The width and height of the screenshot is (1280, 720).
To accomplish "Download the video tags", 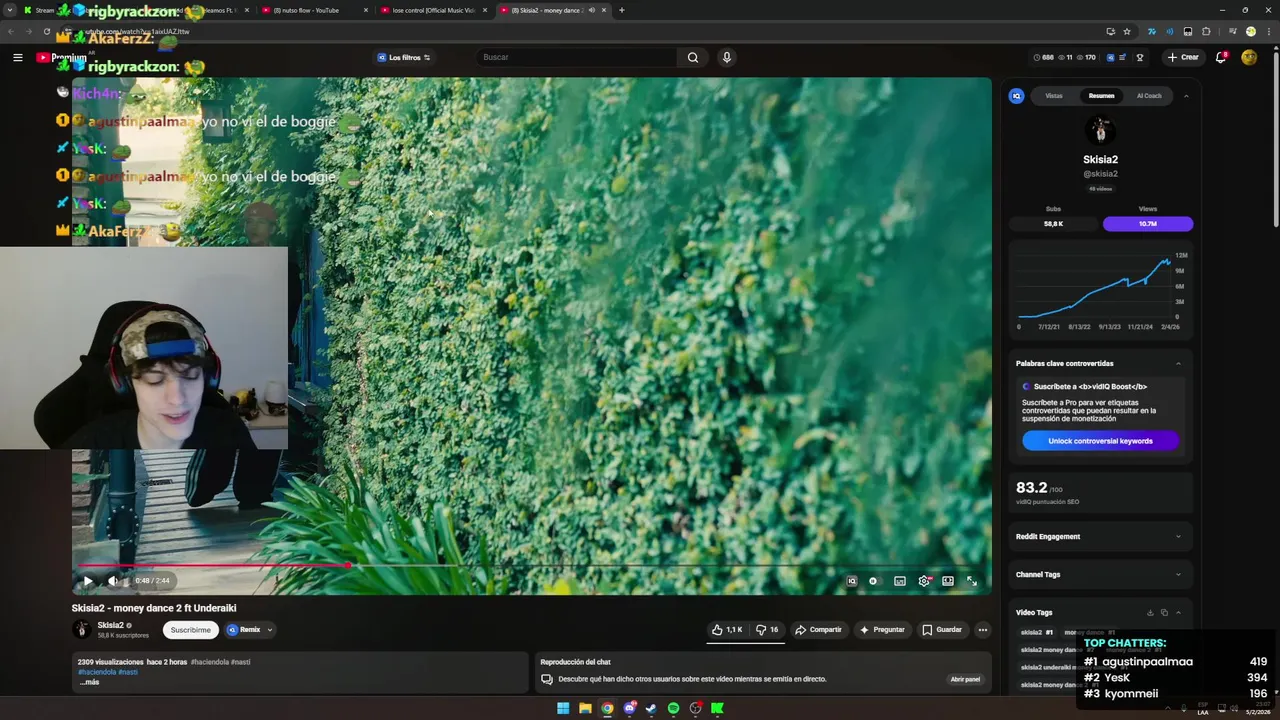I will coord(1150,613).
